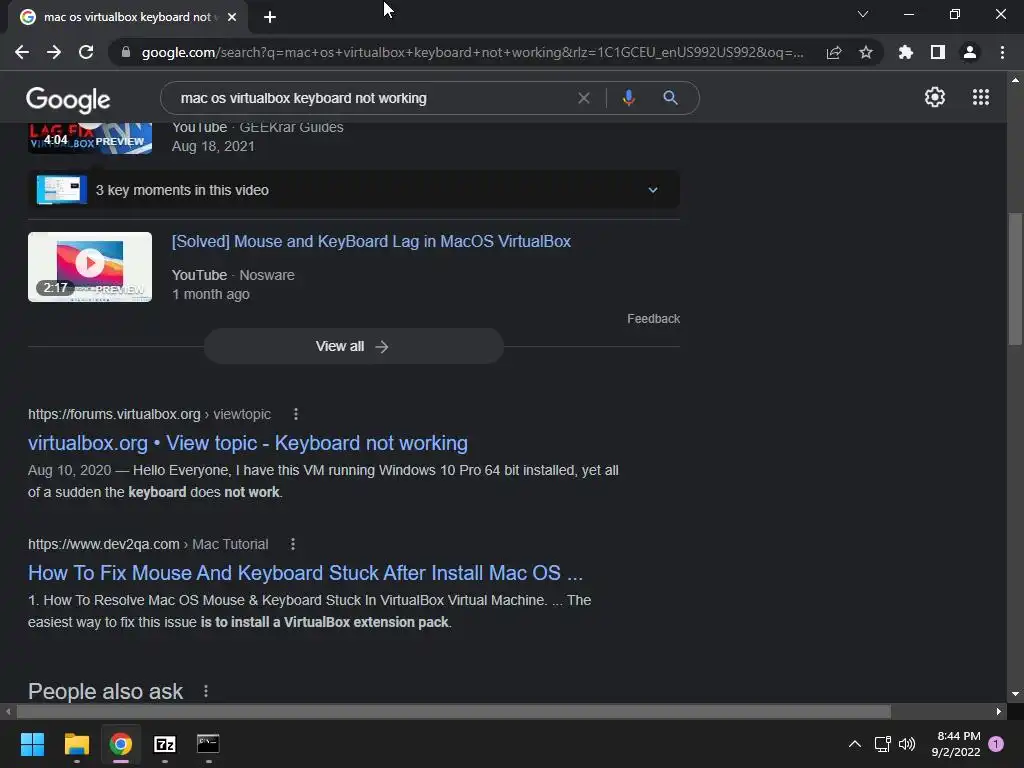Click into the Google search input field
1024x768 pixels.
372,98
